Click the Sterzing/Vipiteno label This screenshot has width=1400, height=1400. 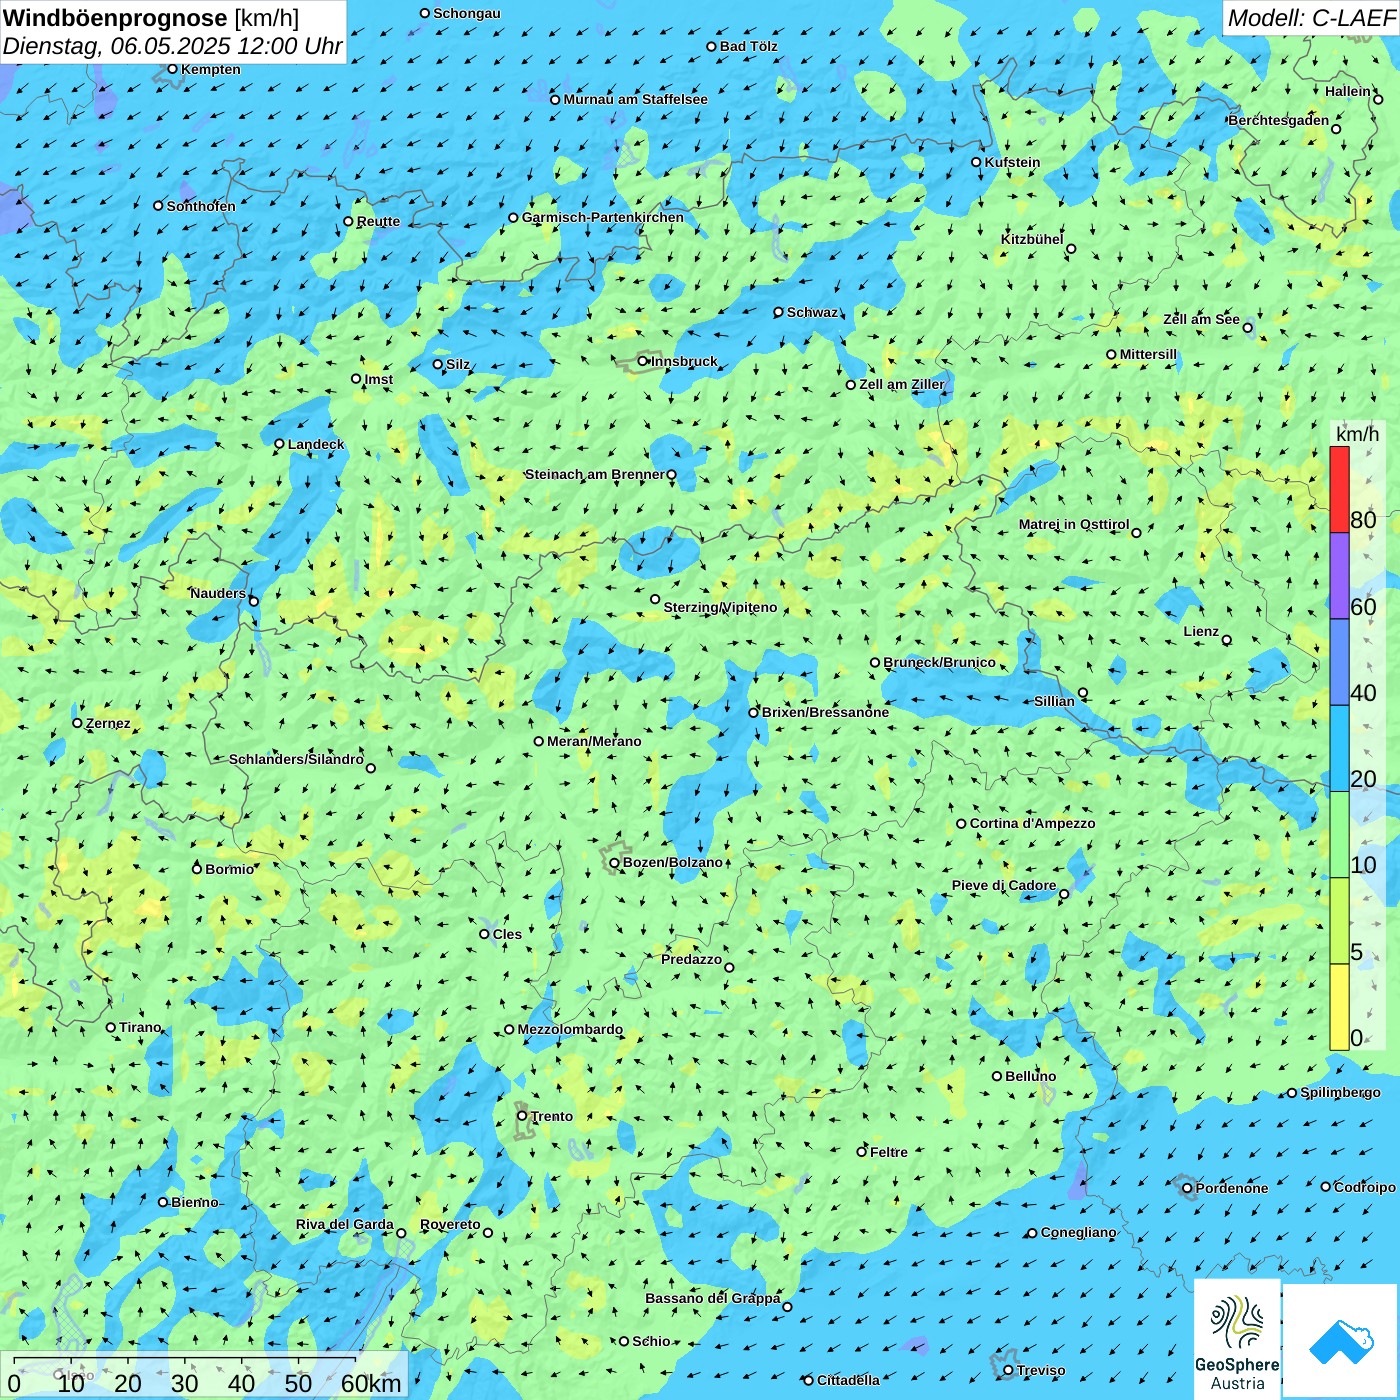[720, 607]
